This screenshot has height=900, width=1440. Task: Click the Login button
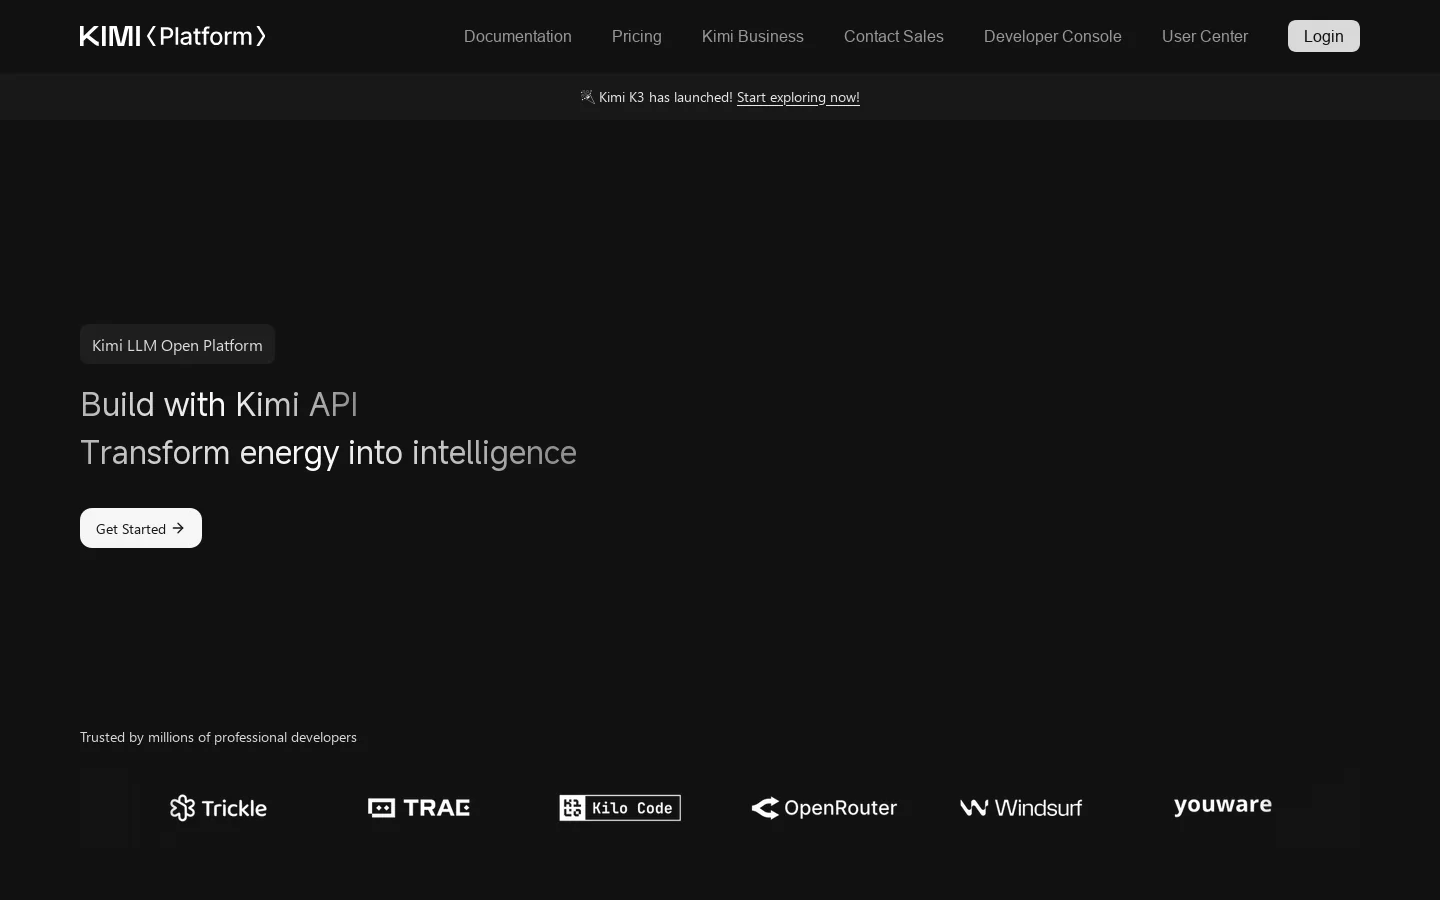click(x=1324, y=36)
